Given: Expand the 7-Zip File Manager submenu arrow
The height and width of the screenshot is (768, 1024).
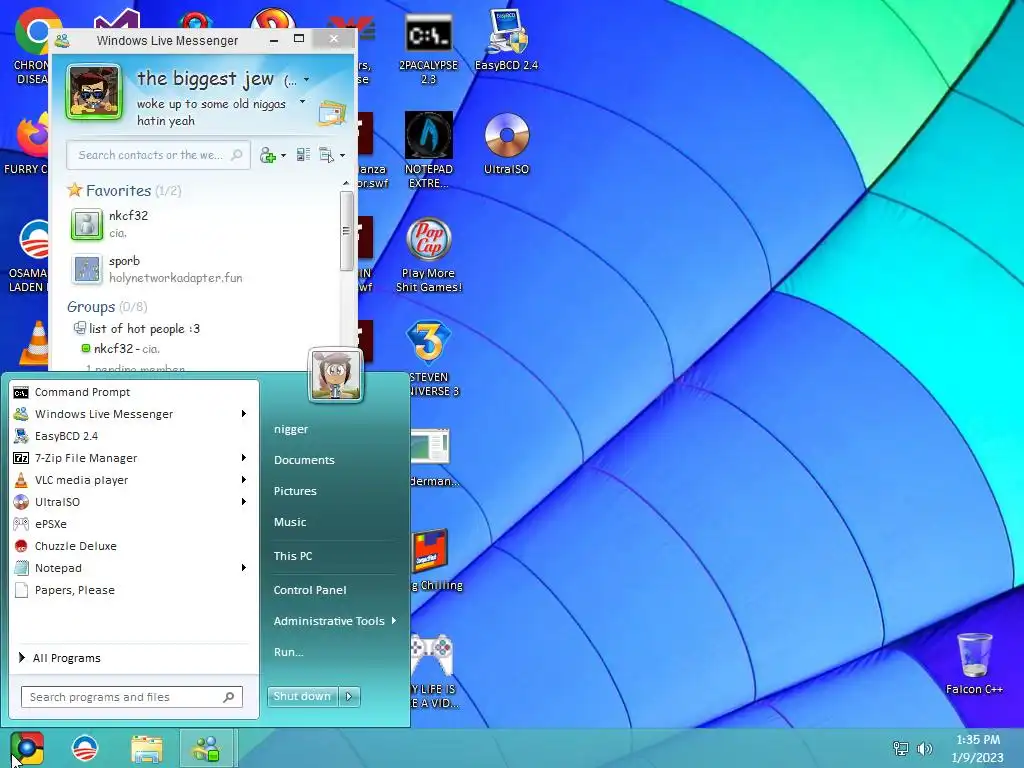Looking at the screenshot, I should (244, 458).
